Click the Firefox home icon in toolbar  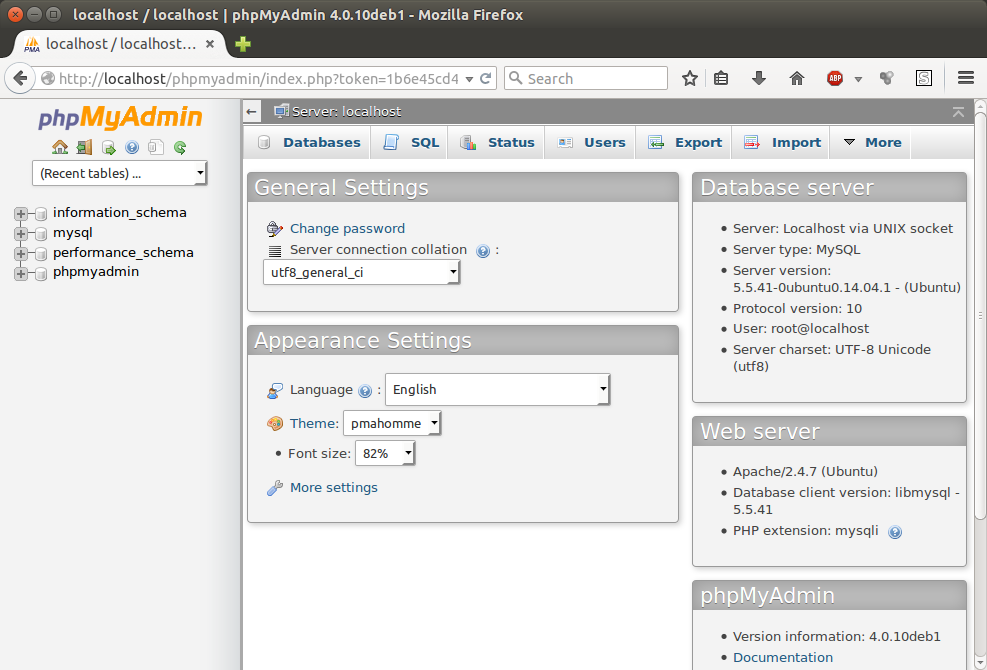pyautogui.click(x=797, y=79)
